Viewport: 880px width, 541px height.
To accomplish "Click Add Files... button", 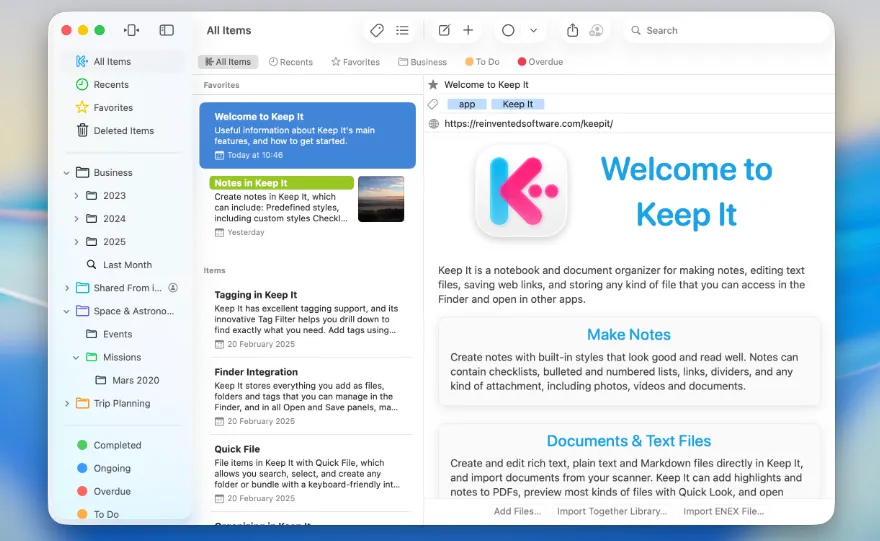I will [x=517, y=511].
